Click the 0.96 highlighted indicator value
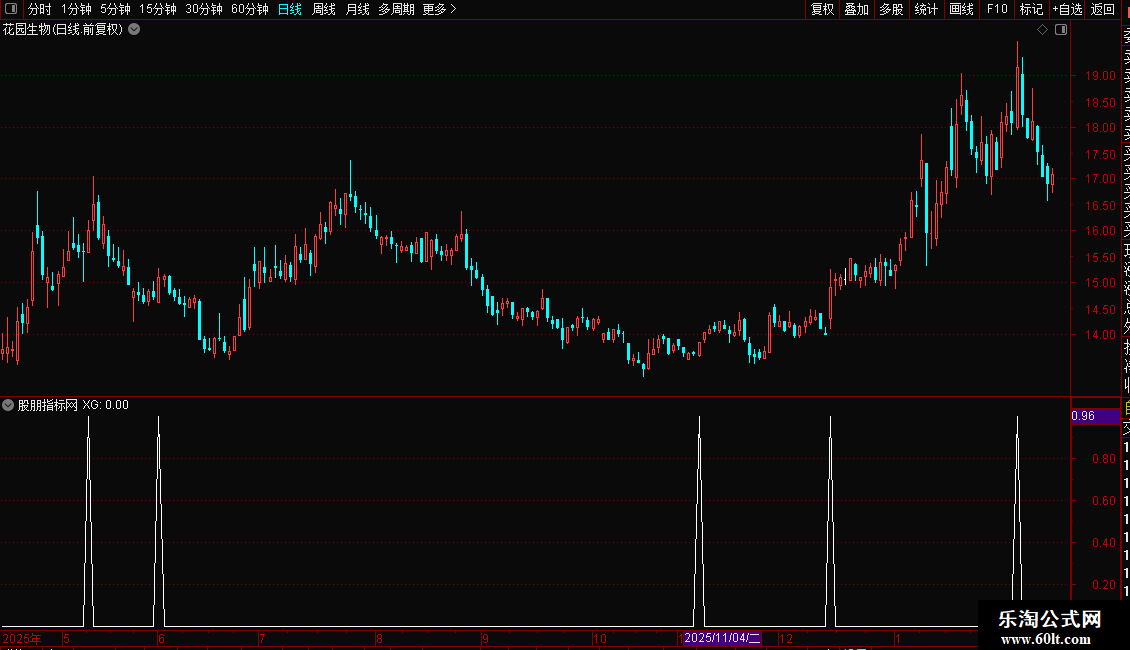1130x650 pixels. pyautogui.click(x=1095, y=416)
